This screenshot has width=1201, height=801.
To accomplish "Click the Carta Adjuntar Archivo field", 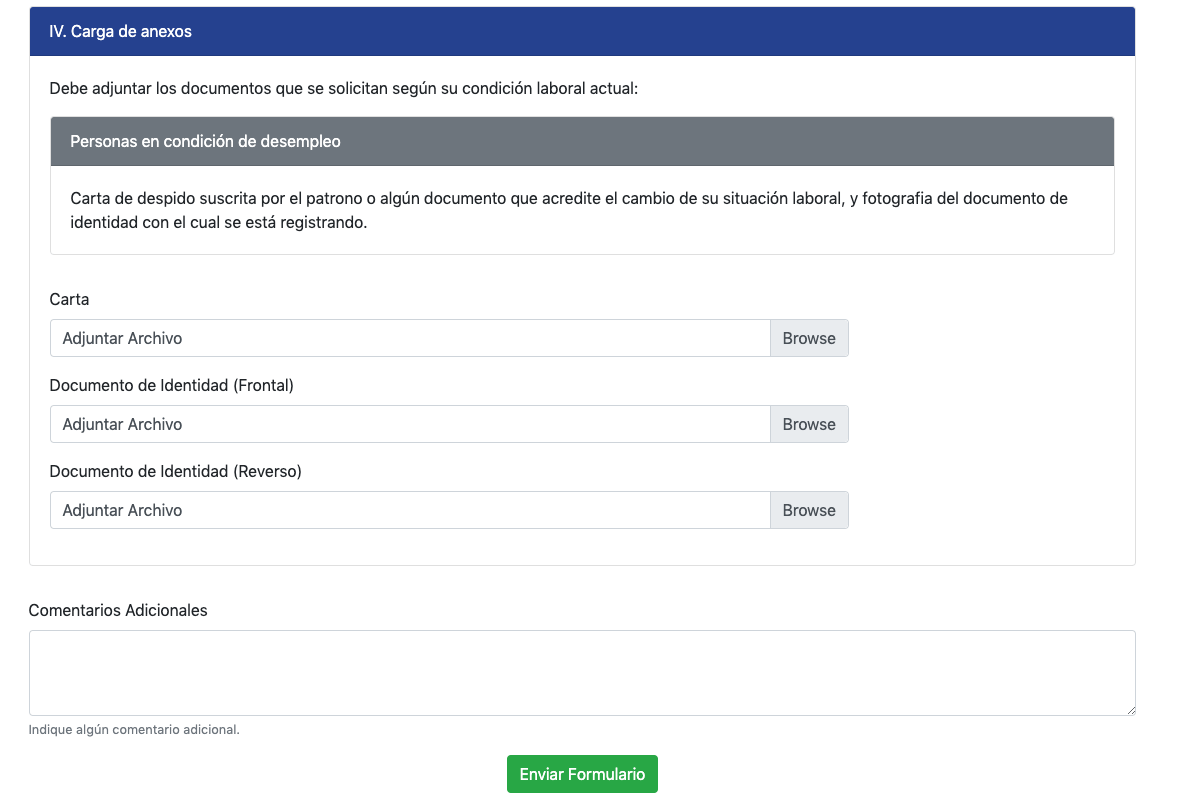I will pos(410,338).
